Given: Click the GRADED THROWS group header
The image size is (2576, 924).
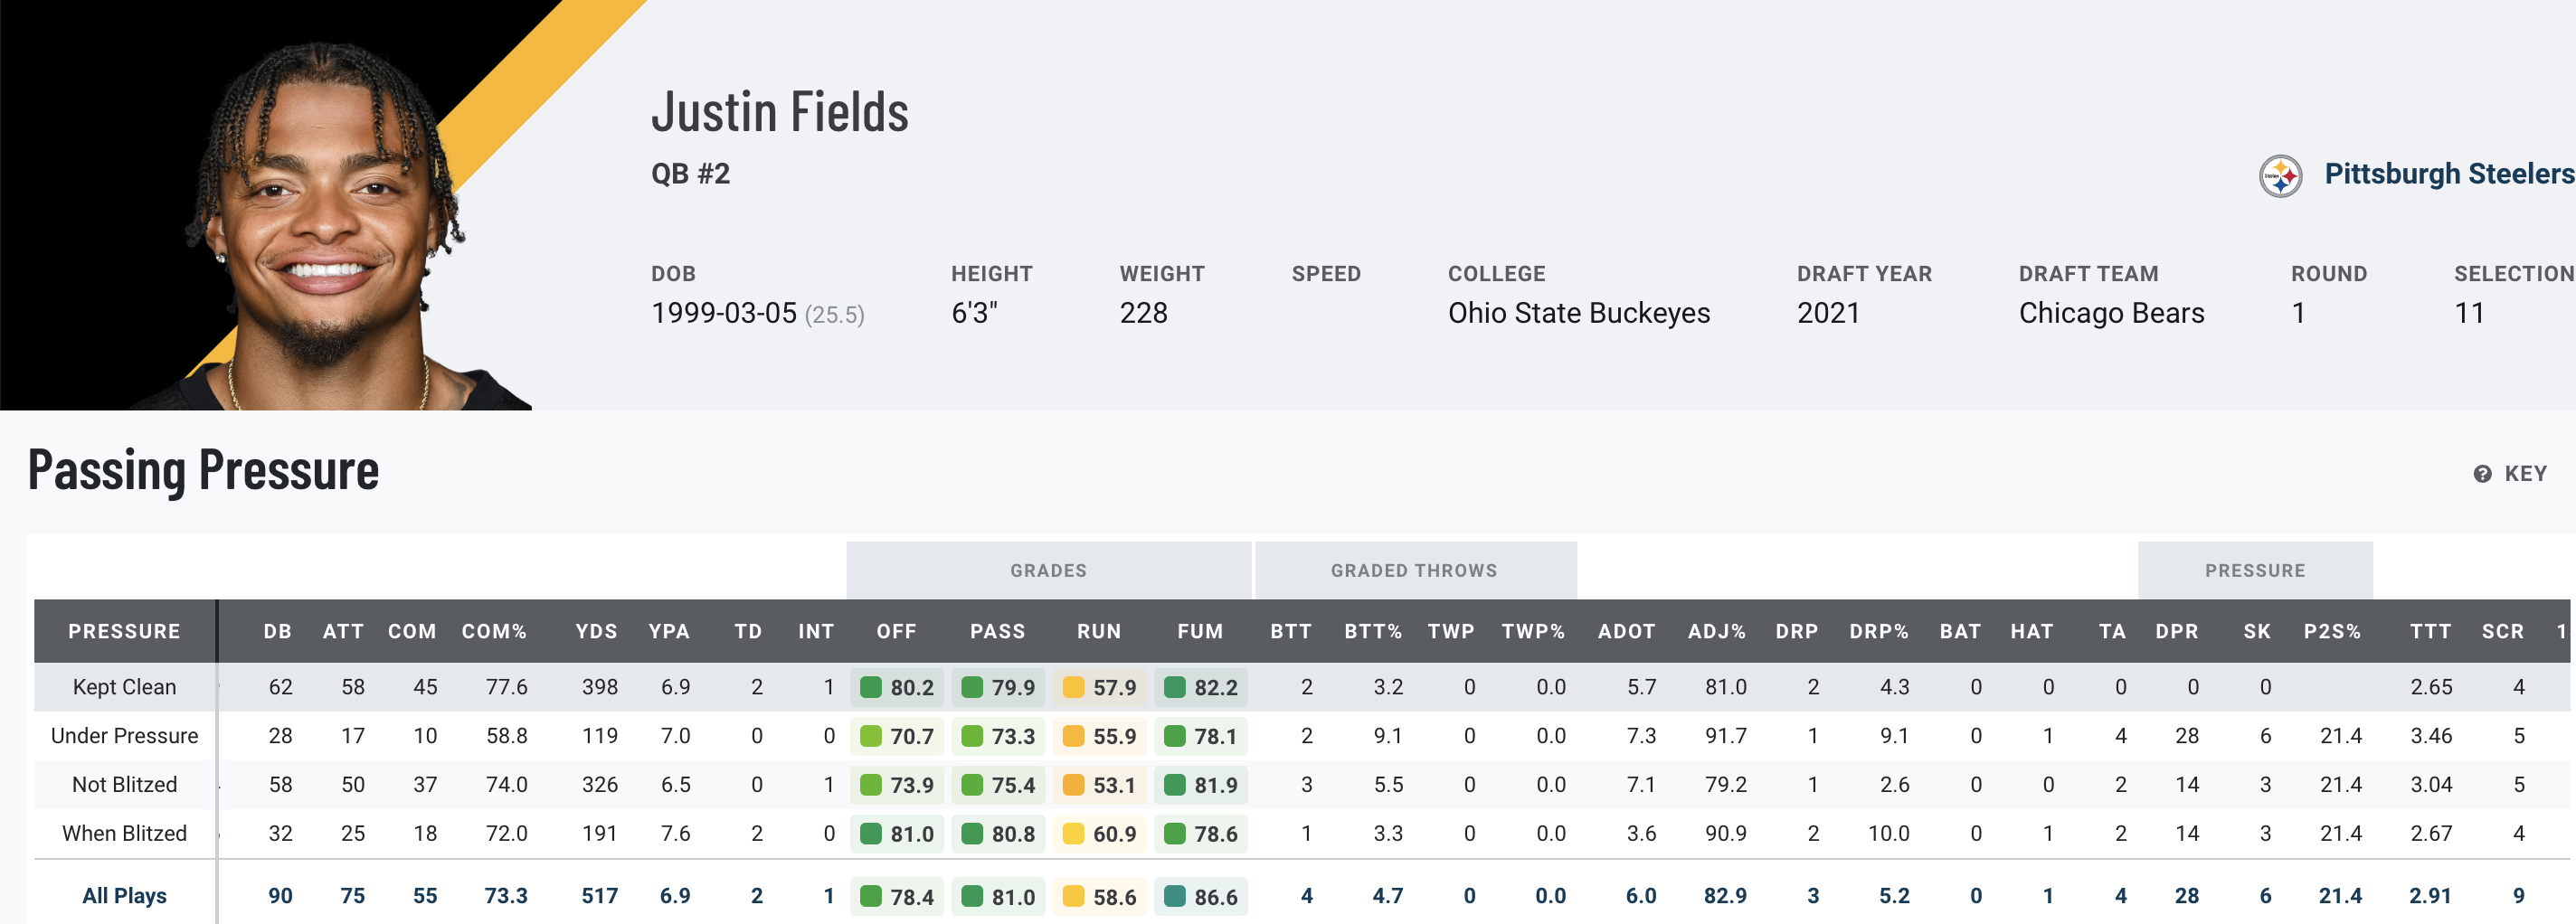Looking at the screenshot, I should pos(1413,570).
